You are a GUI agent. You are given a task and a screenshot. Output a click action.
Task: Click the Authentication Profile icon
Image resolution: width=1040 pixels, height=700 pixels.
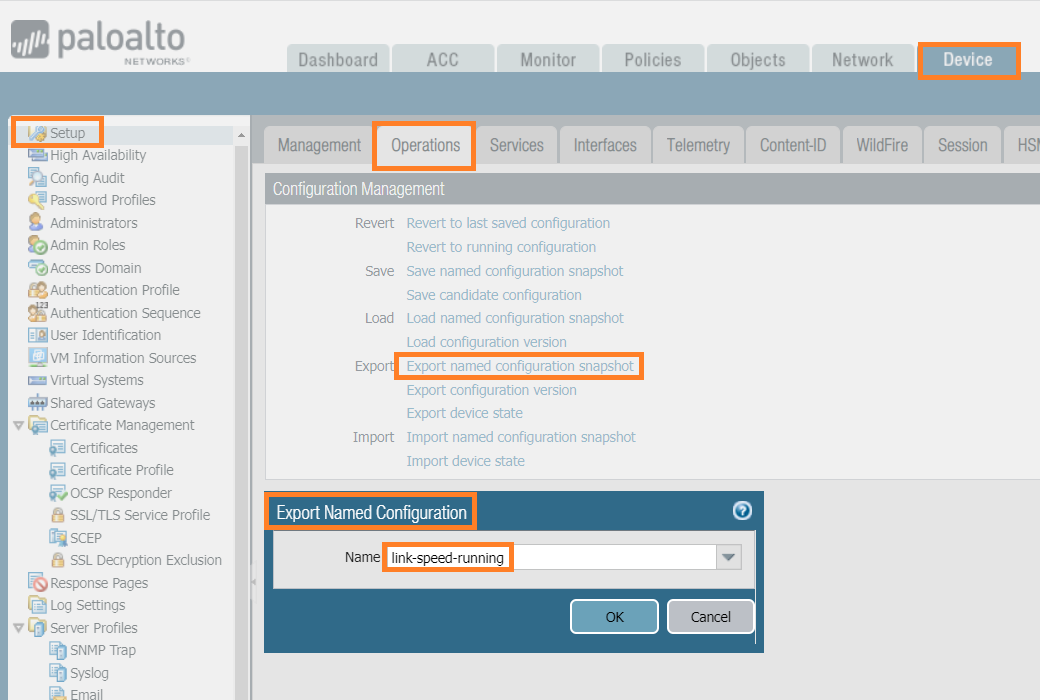37,290
